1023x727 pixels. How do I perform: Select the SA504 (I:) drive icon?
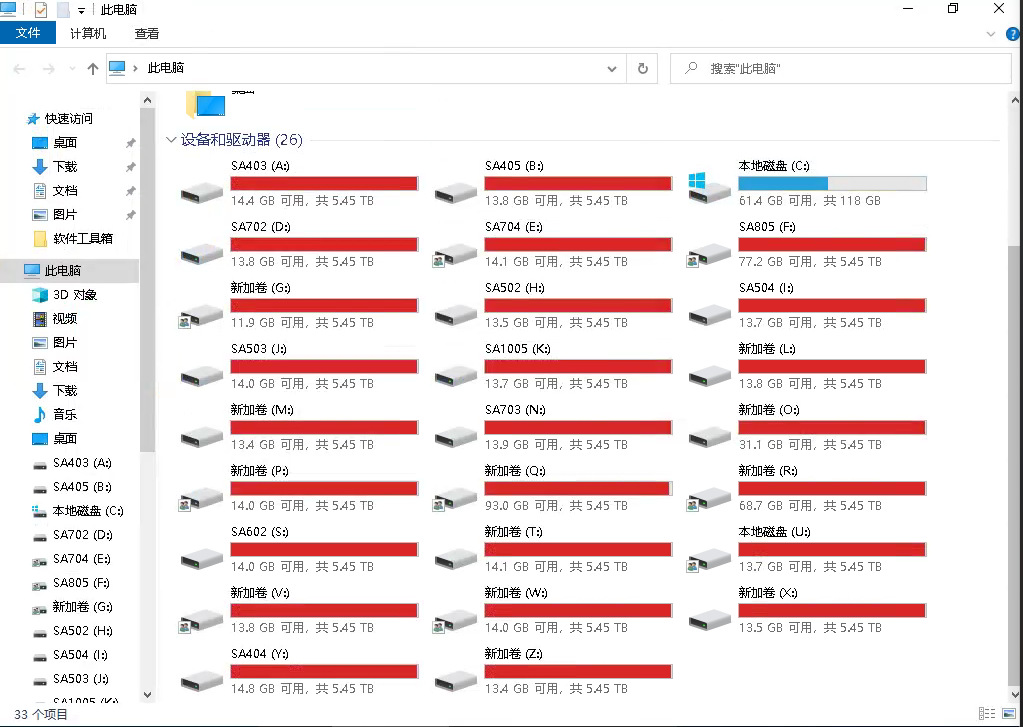[x=709, y=315]
